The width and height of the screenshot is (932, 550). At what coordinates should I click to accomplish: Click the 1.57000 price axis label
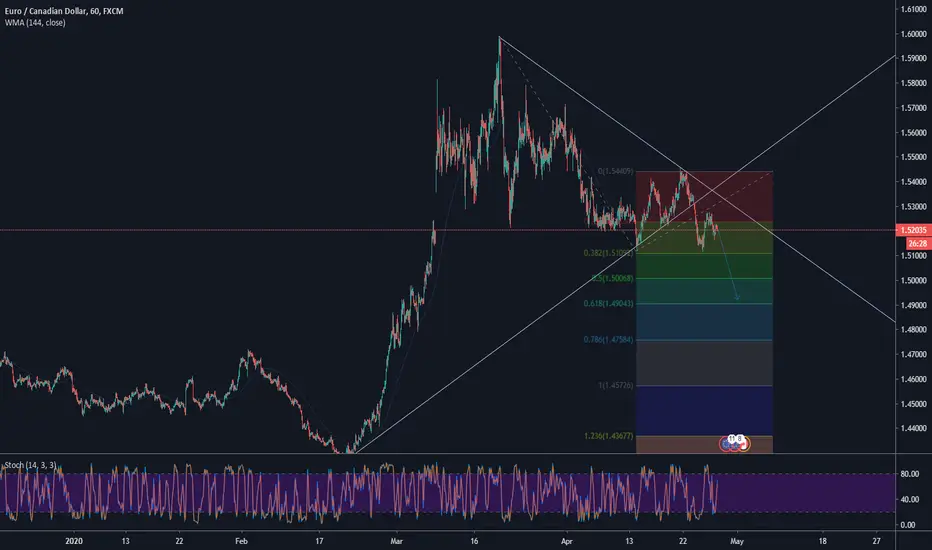(914, 108)
